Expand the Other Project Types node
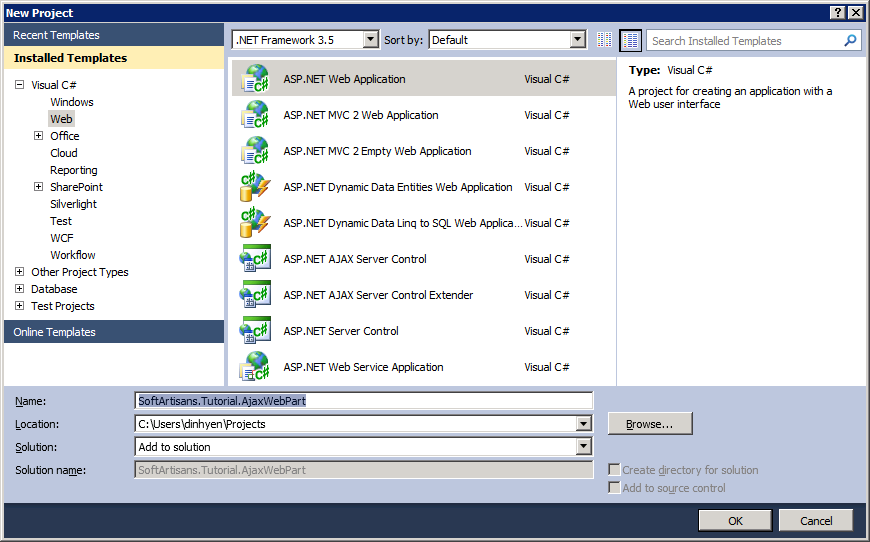This screenshot has width=870, height=542. pos(19,271)
